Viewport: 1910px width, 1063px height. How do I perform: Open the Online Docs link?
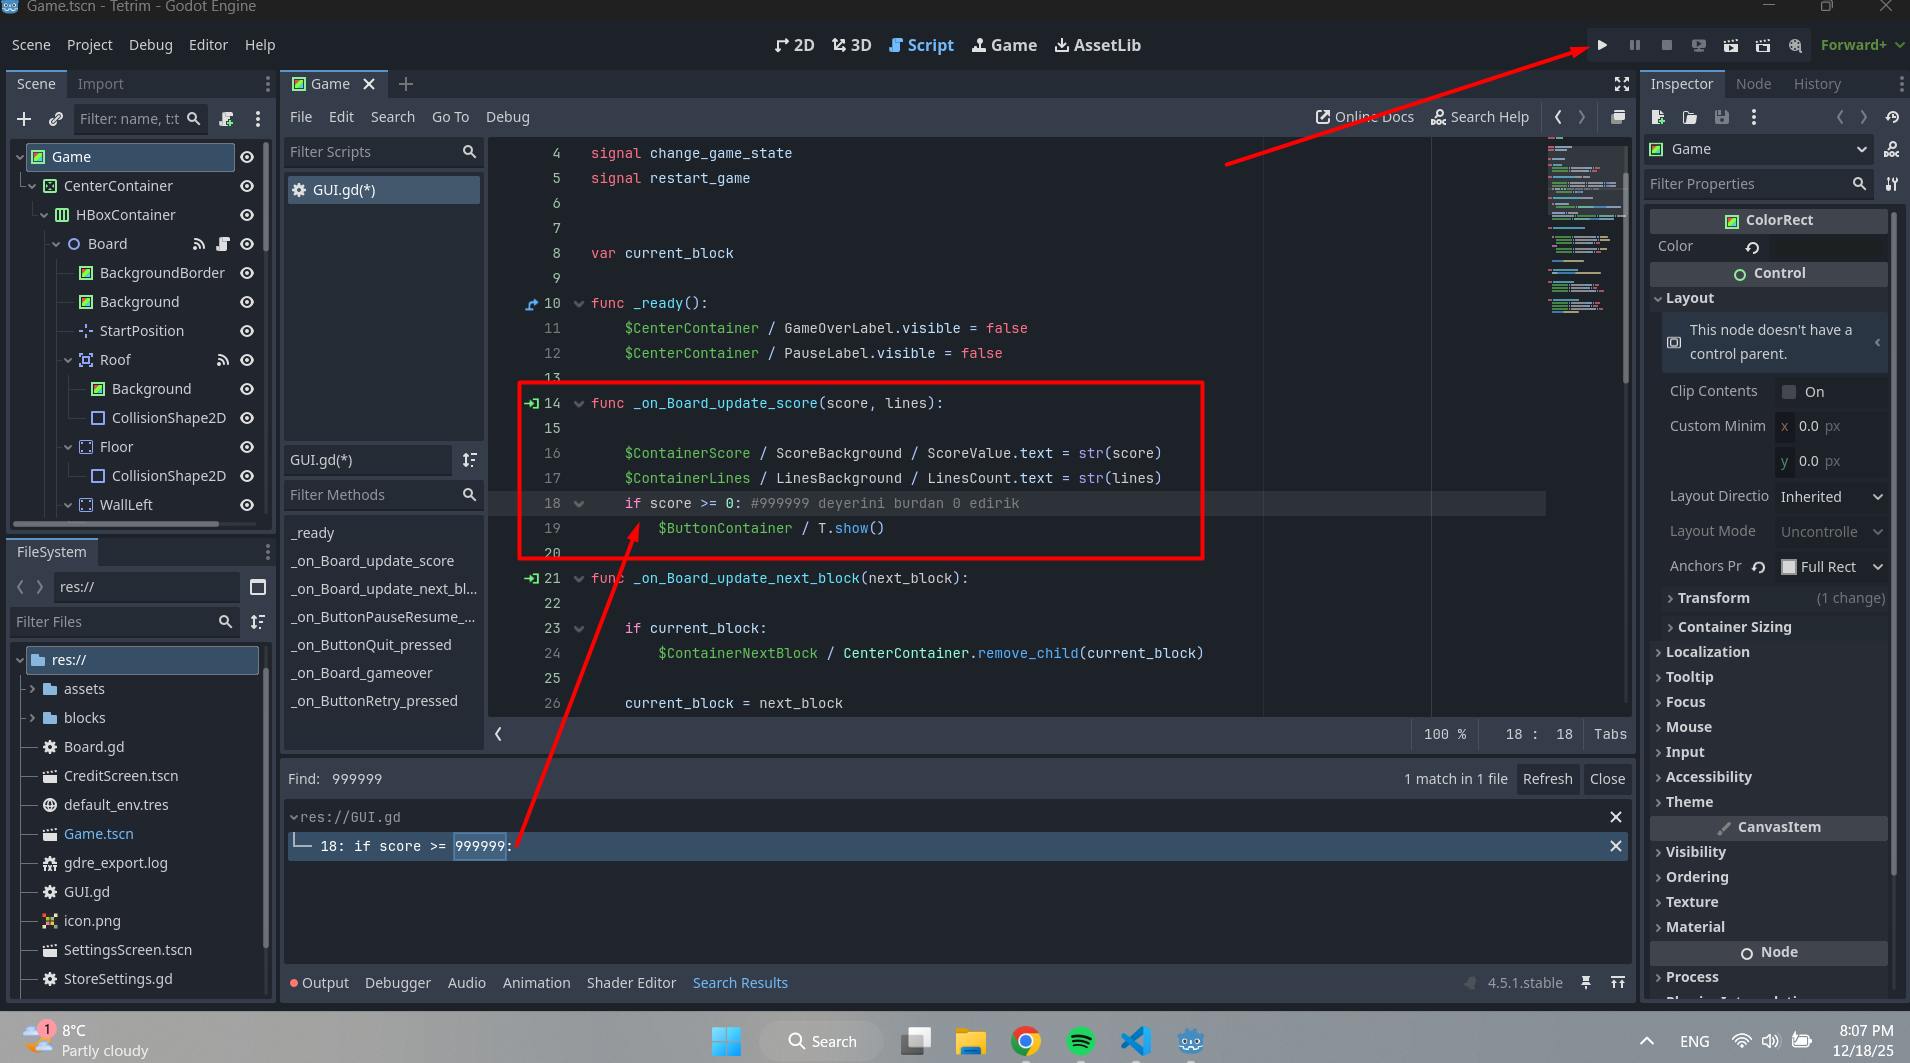pos(1365,117)
